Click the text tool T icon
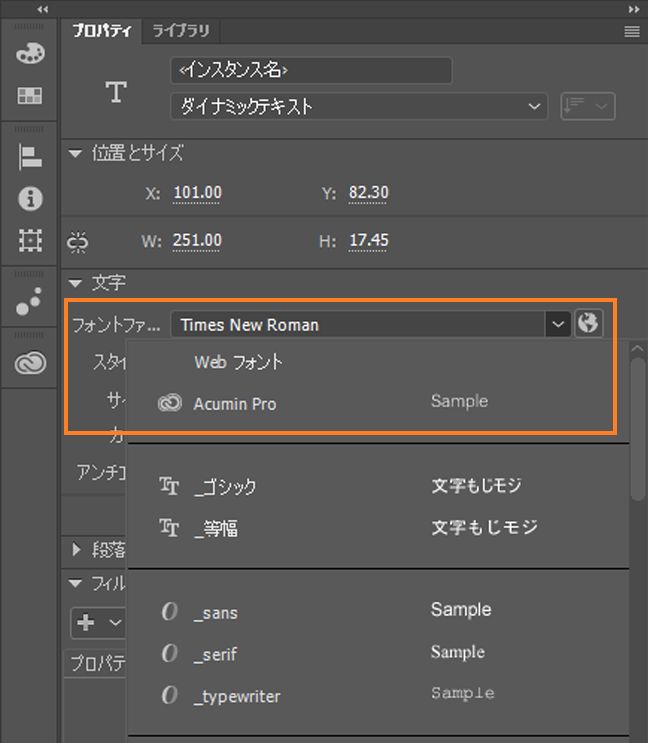 116,92
